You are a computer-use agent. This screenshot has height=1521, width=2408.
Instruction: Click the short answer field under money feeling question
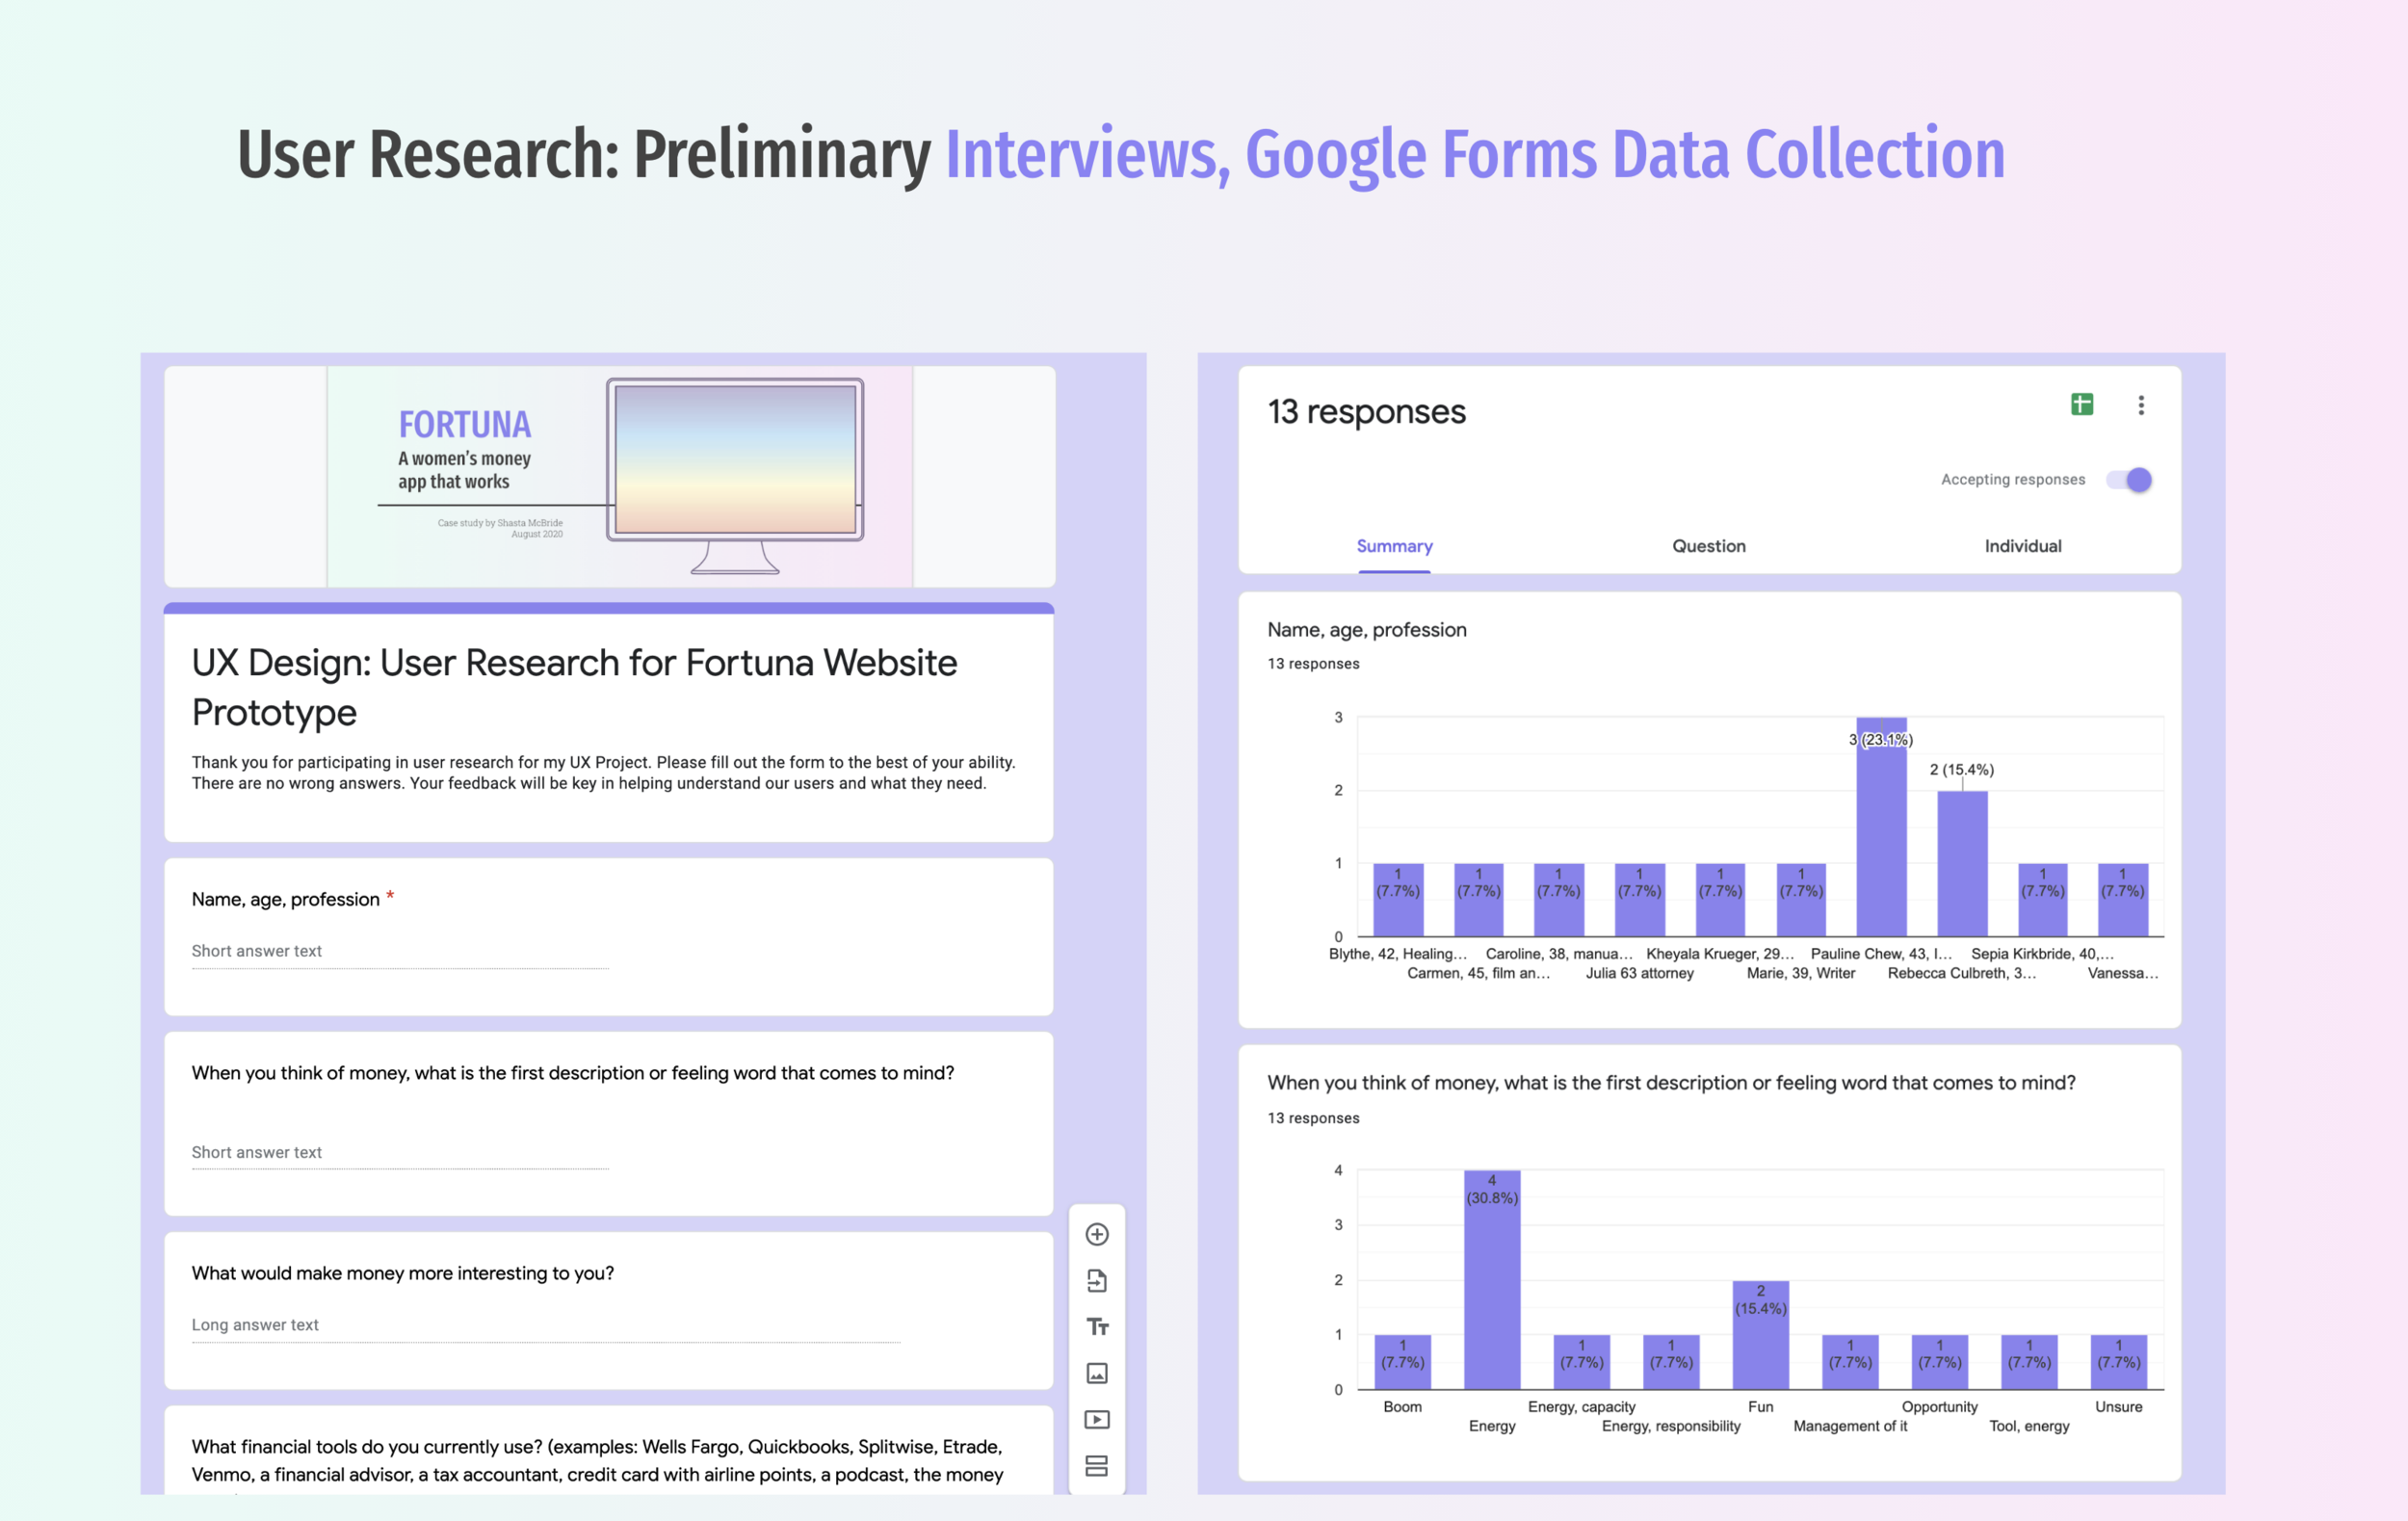(x=400, y=1152)
